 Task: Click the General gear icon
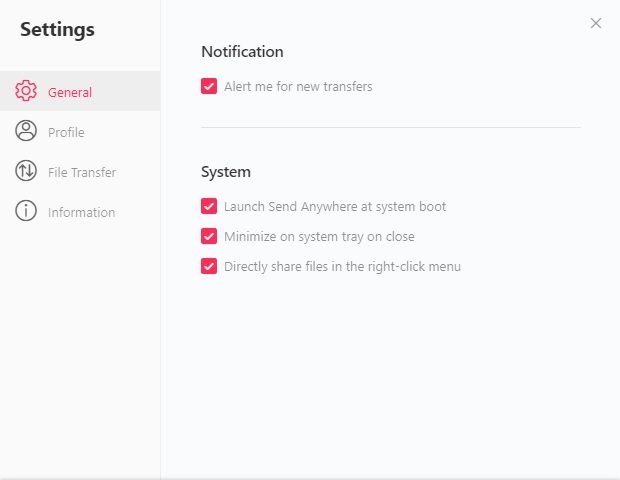point(26,91)
